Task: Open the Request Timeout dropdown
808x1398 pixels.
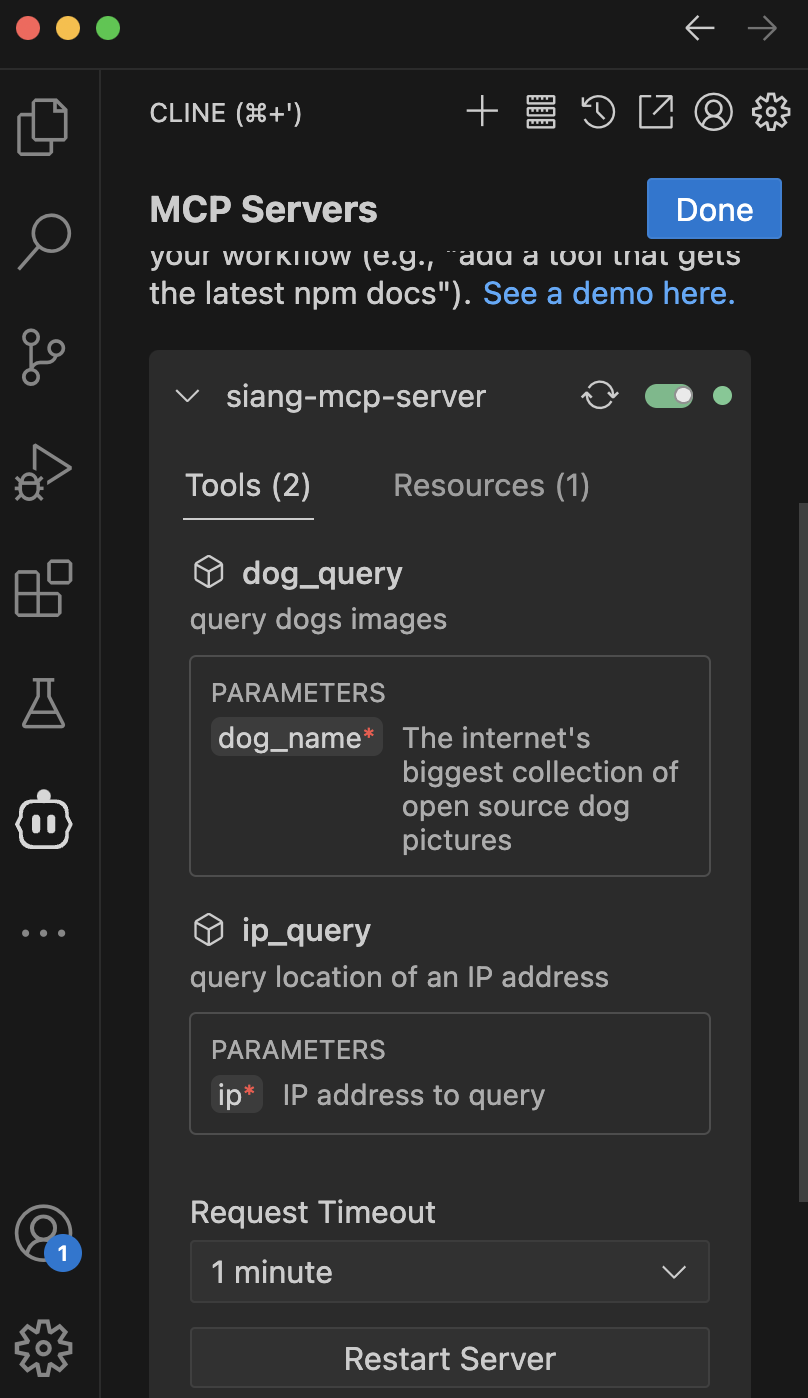Action: pos(450,1272)
